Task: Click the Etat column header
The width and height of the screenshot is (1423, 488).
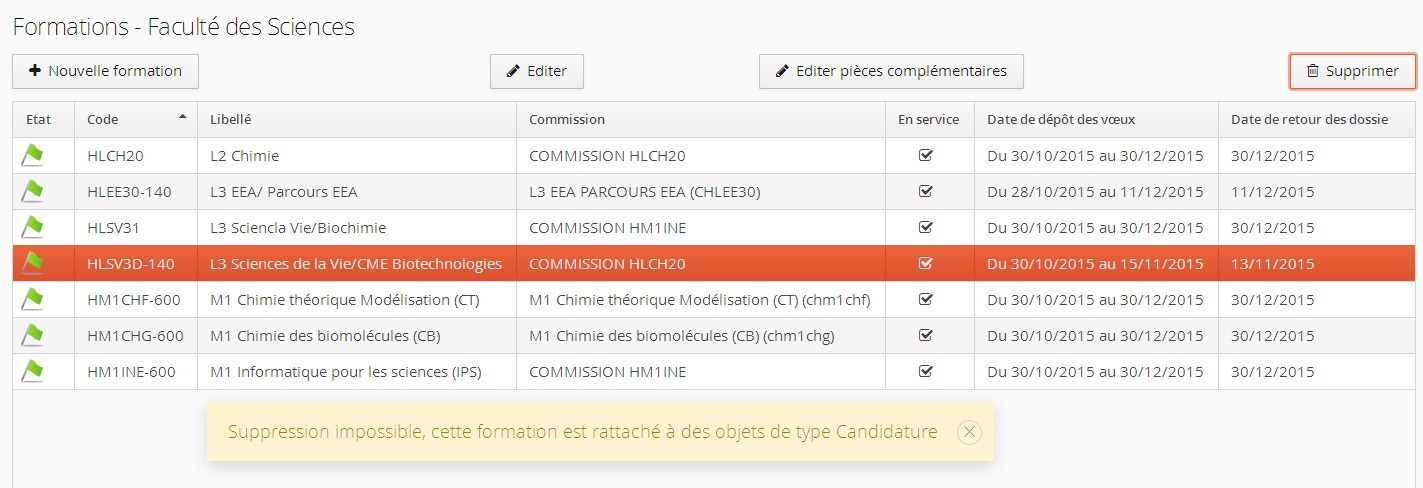Action: pos(39,119)
